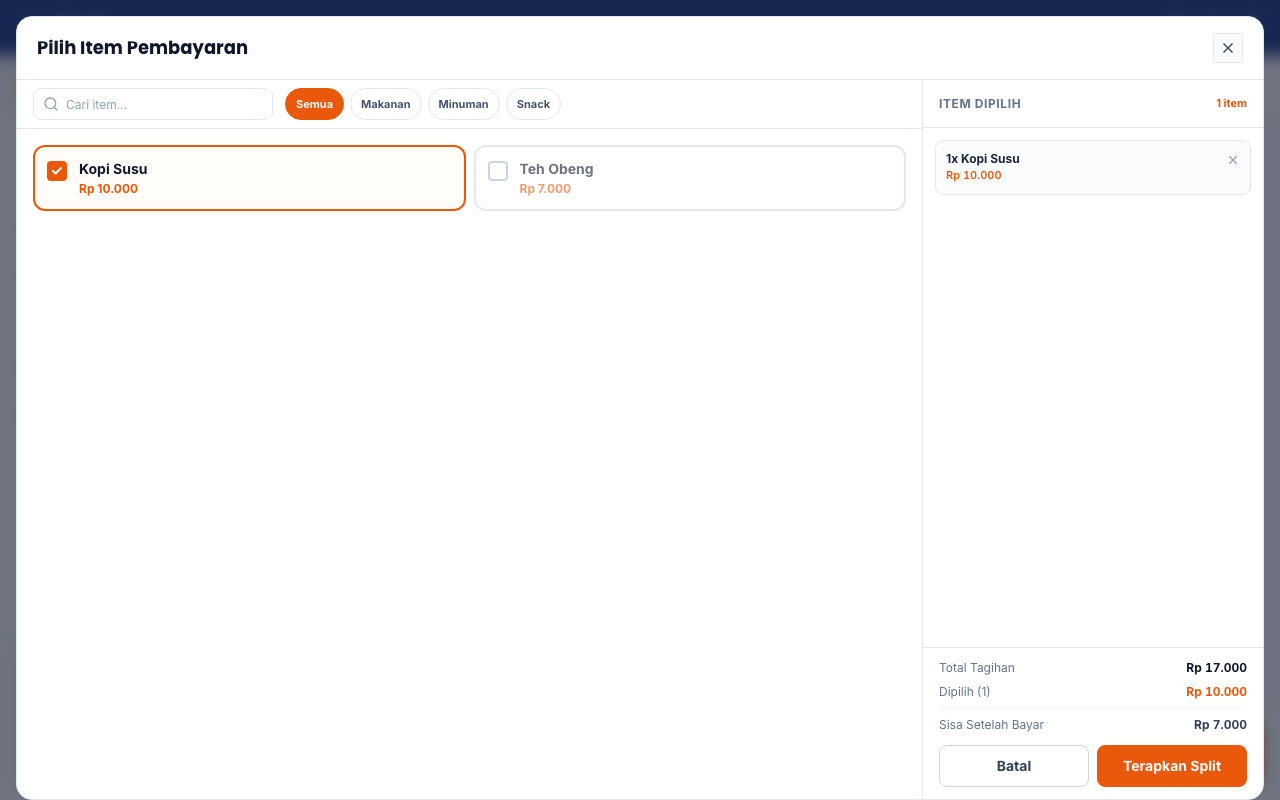Click the Rp 7.000 Teh Obeng price
Viewport: 1280px width, 800px height.
(x=545, y=189)
